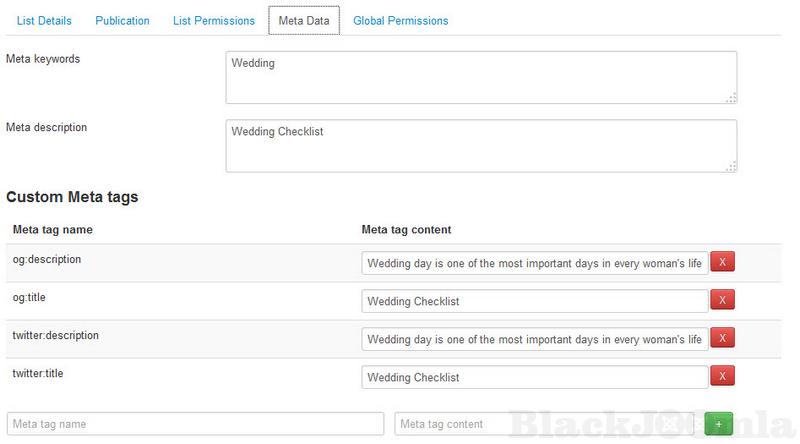Image resolution: width=800 pixels, height=444 pixels.
Task: Remove the twitter:title meta tag row
Action: click(x=722, y=377)
